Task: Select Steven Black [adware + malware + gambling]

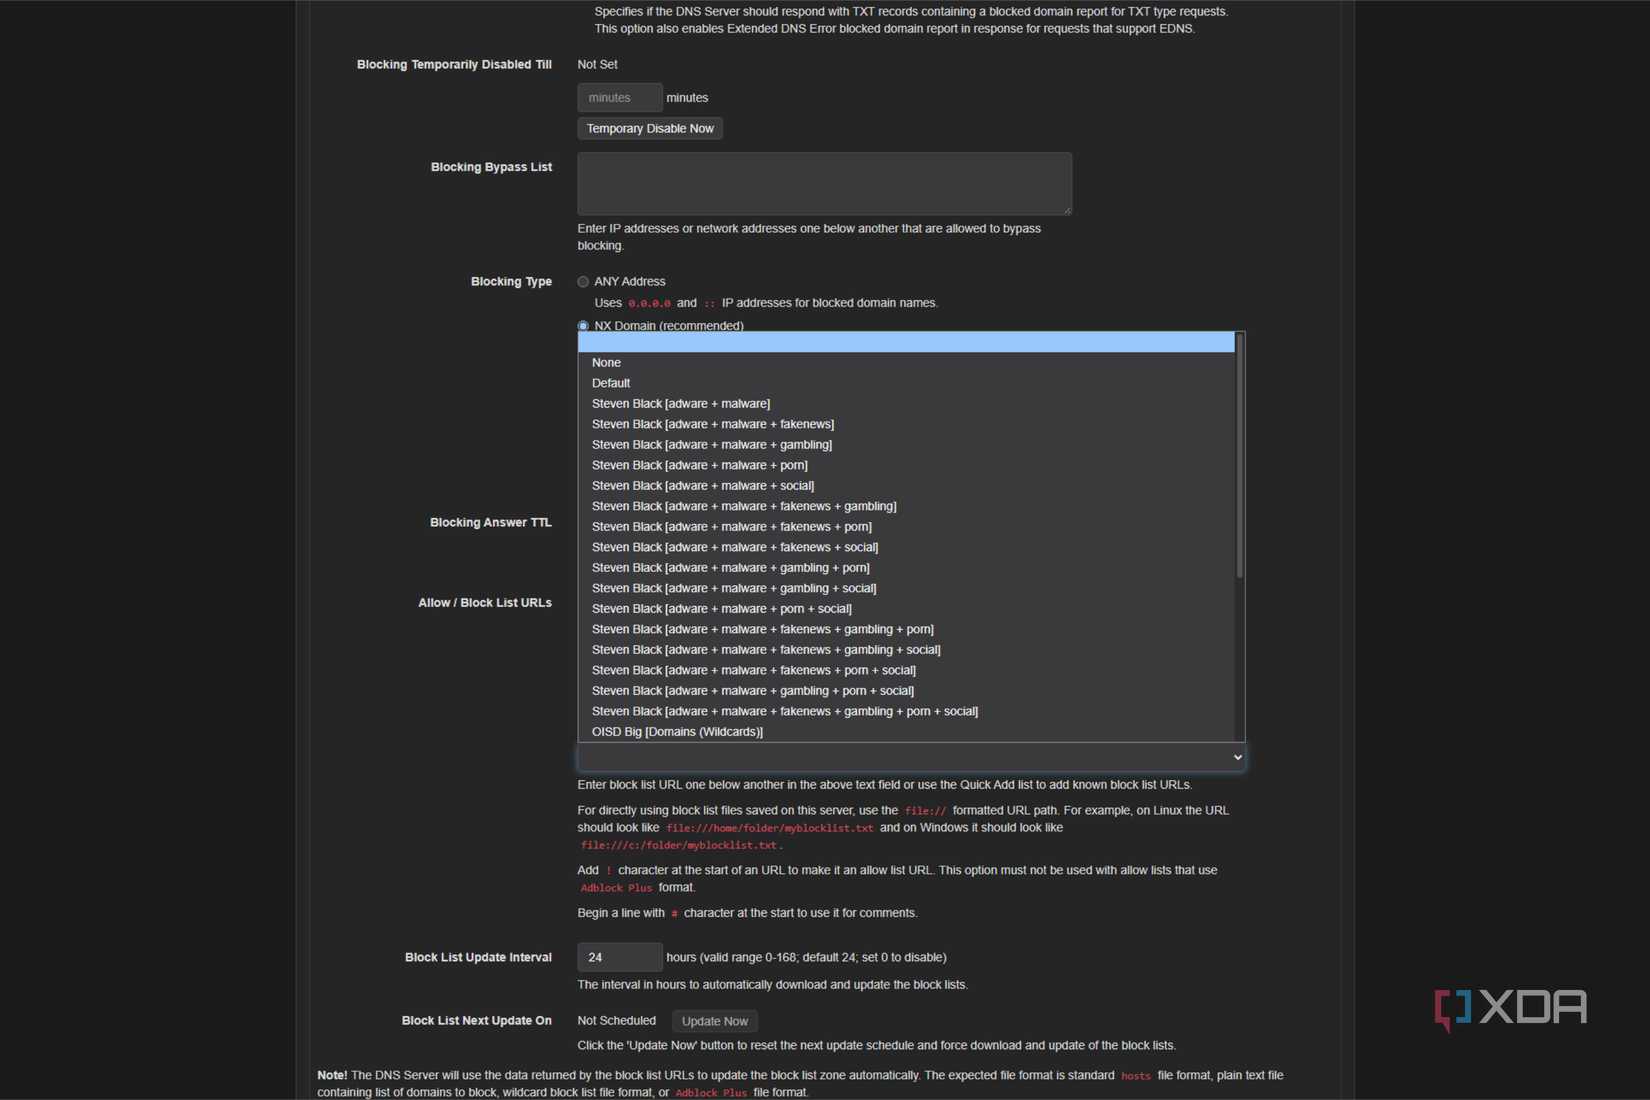Action: pos(906,445)
